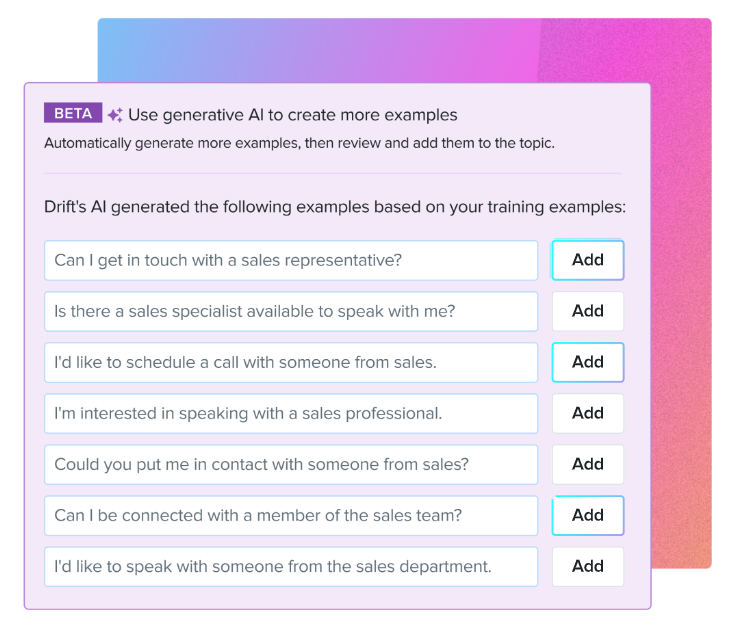Click 'Use generative AI to create more examples' heading
Screen dimensions: 739x632
click(x=293, y=115)
